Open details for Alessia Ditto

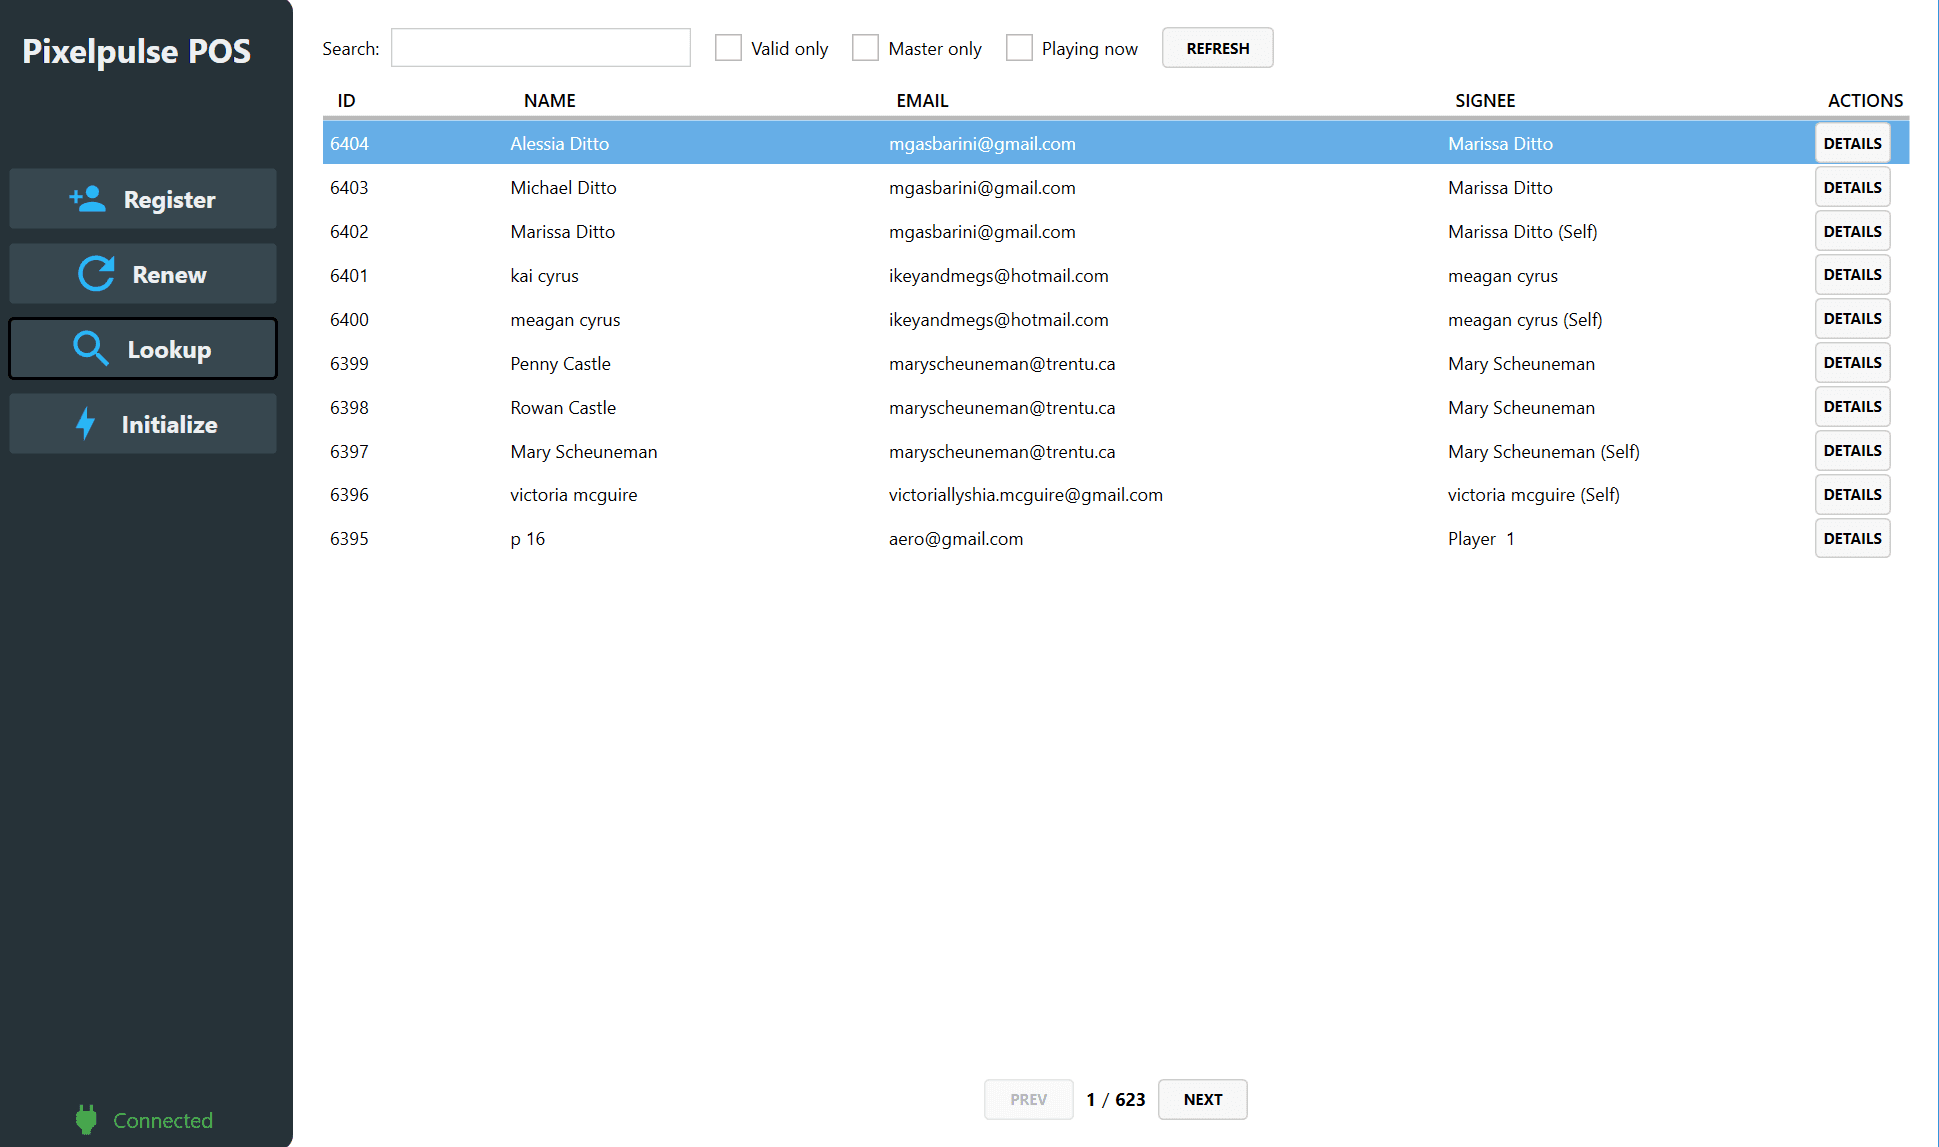click(1852, 142)
